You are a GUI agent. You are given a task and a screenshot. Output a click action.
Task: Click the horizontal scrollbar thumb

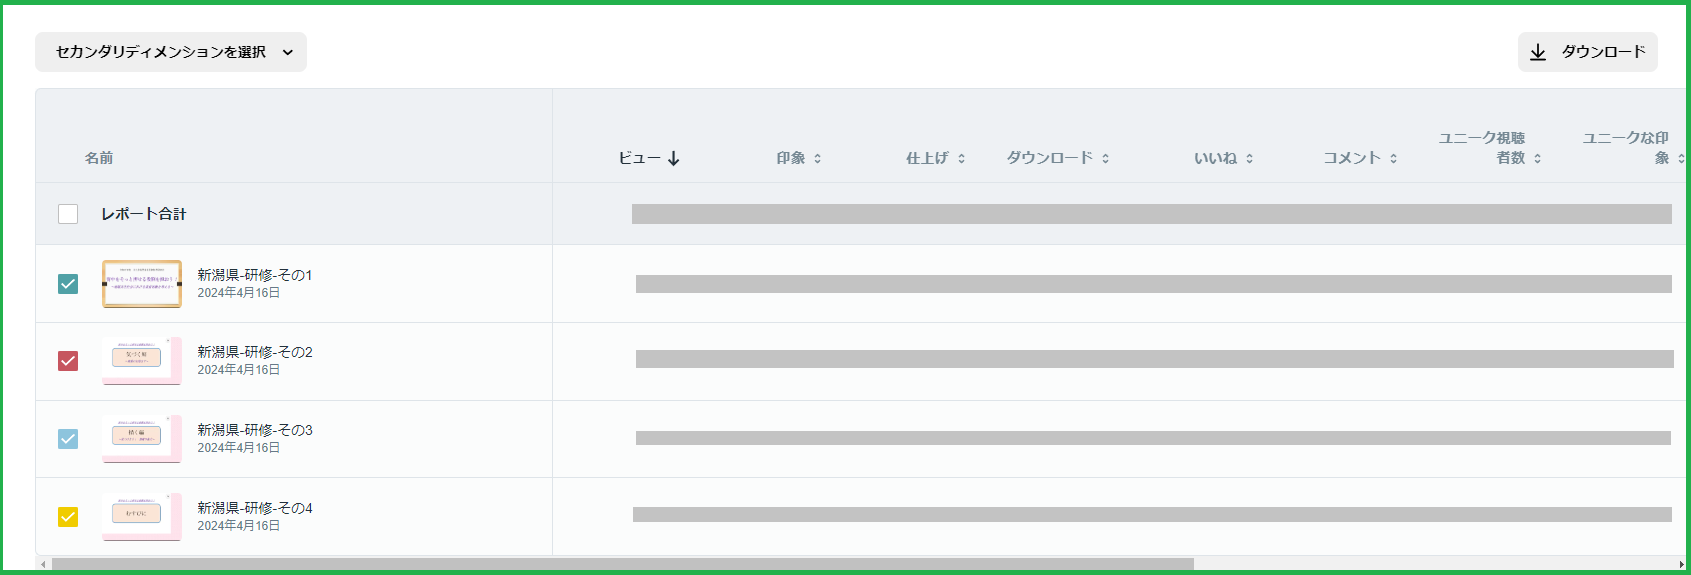[623, 564]
